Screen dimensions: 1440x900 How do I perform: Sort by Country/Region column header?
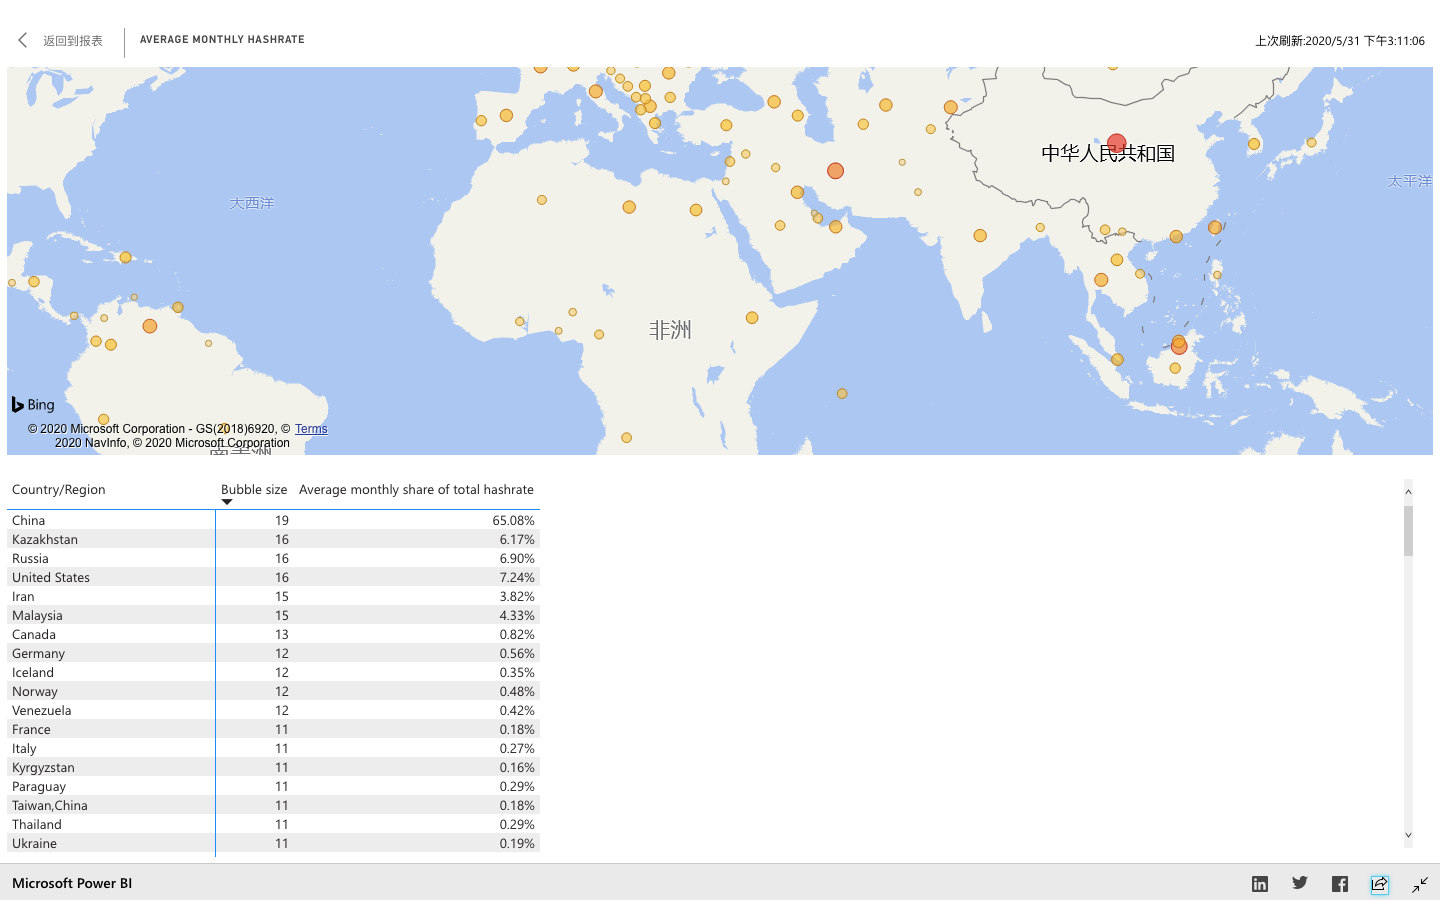[x=59, y=490]
